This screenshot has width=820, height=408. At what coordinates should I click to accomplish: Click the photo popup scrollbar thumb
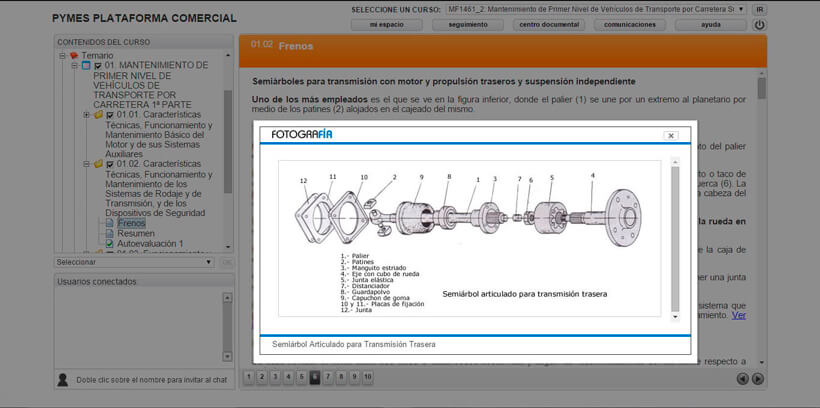[x=675, y=239]
